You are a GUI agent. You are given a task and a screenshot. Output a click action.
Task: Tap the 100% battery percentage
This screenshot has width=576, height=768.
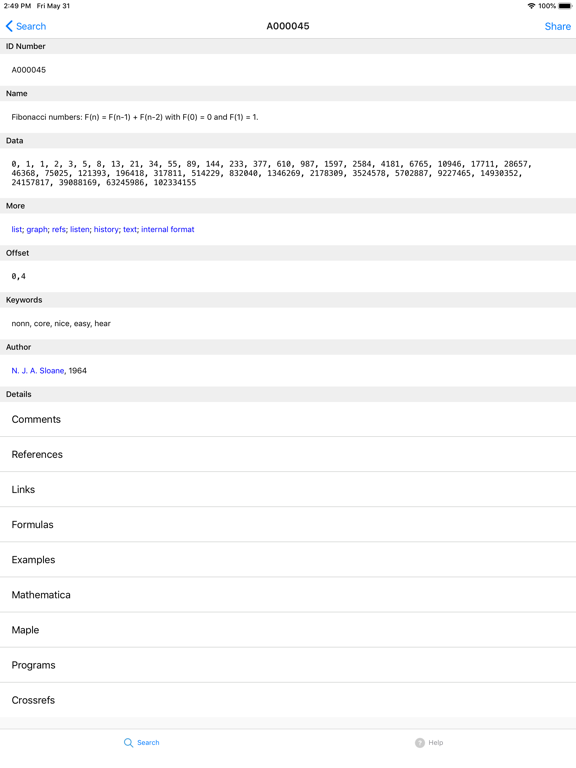(547, 6)
